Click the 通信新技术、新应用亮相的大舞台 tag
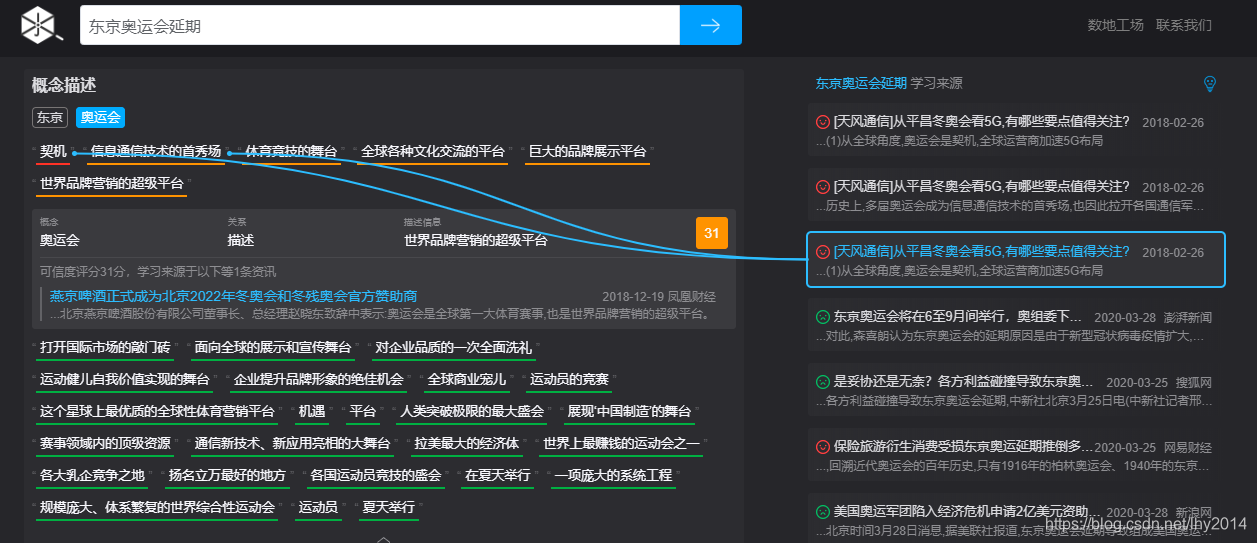 [292, 444]
